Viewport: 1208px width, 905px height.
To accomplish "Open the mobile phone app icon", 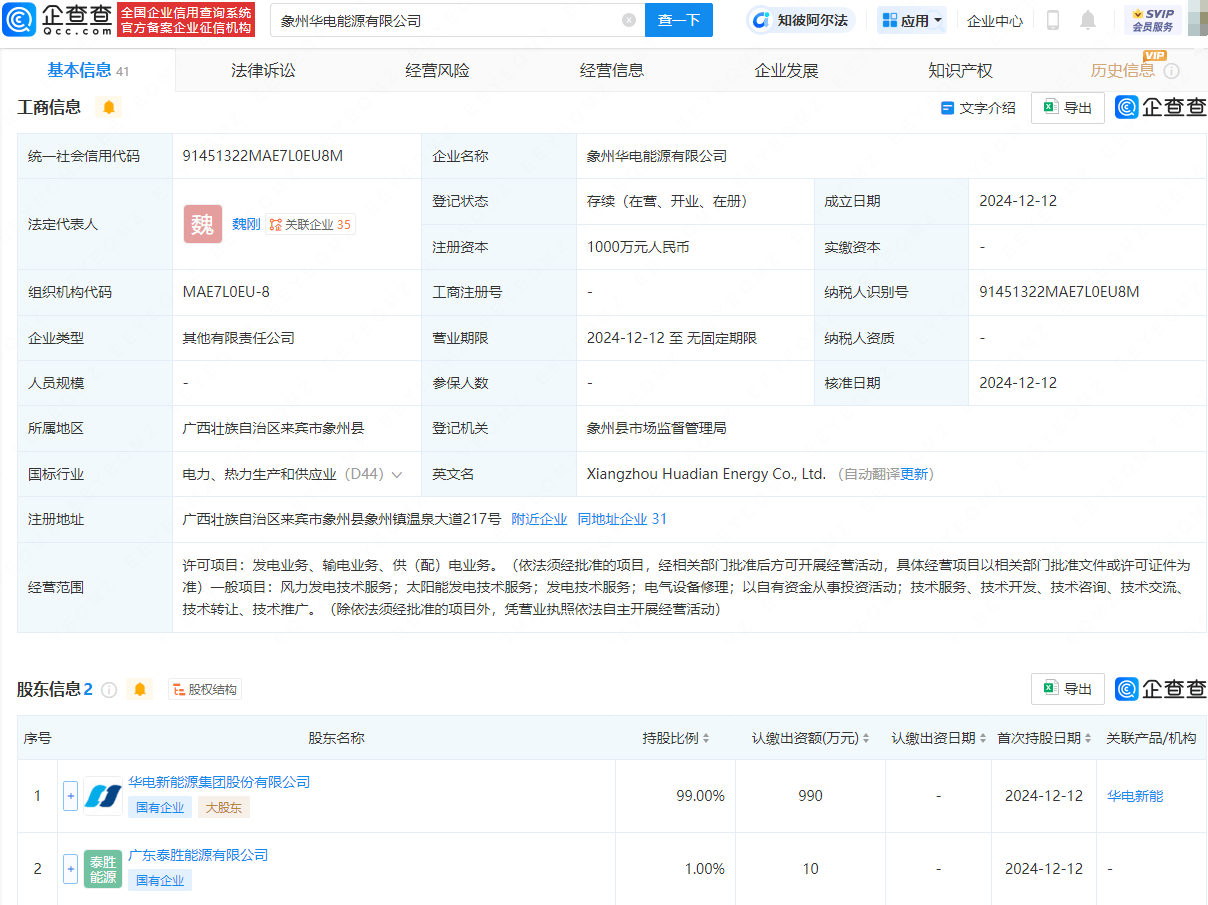I will [1053, 20].
